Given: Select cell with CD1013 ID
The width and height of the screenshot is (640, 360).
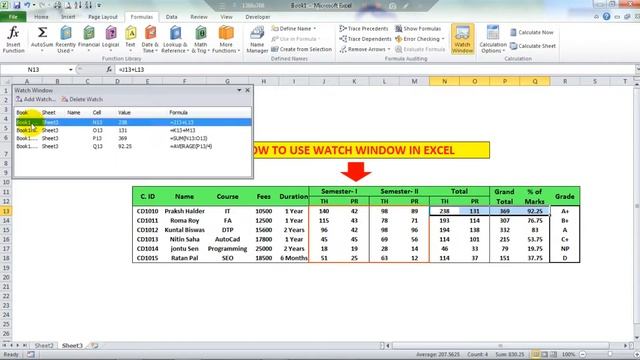Looking at the screenshot, I should click(147, 240).
